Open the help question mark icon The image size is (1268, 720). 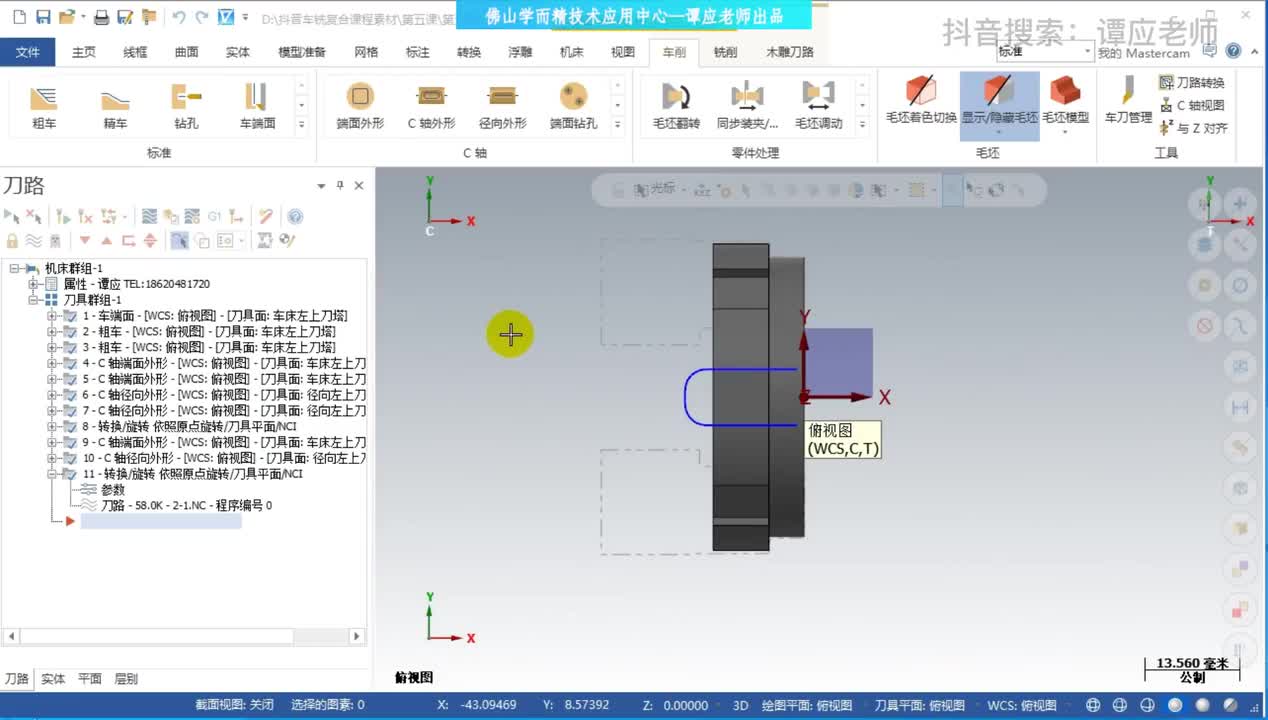(1233, 51)
